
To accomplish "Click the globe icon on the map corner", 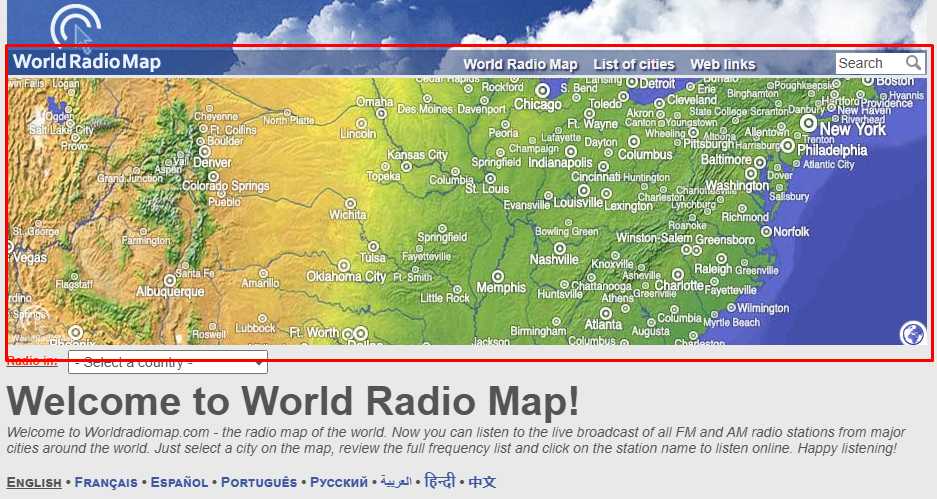I will tap(912, 333).
